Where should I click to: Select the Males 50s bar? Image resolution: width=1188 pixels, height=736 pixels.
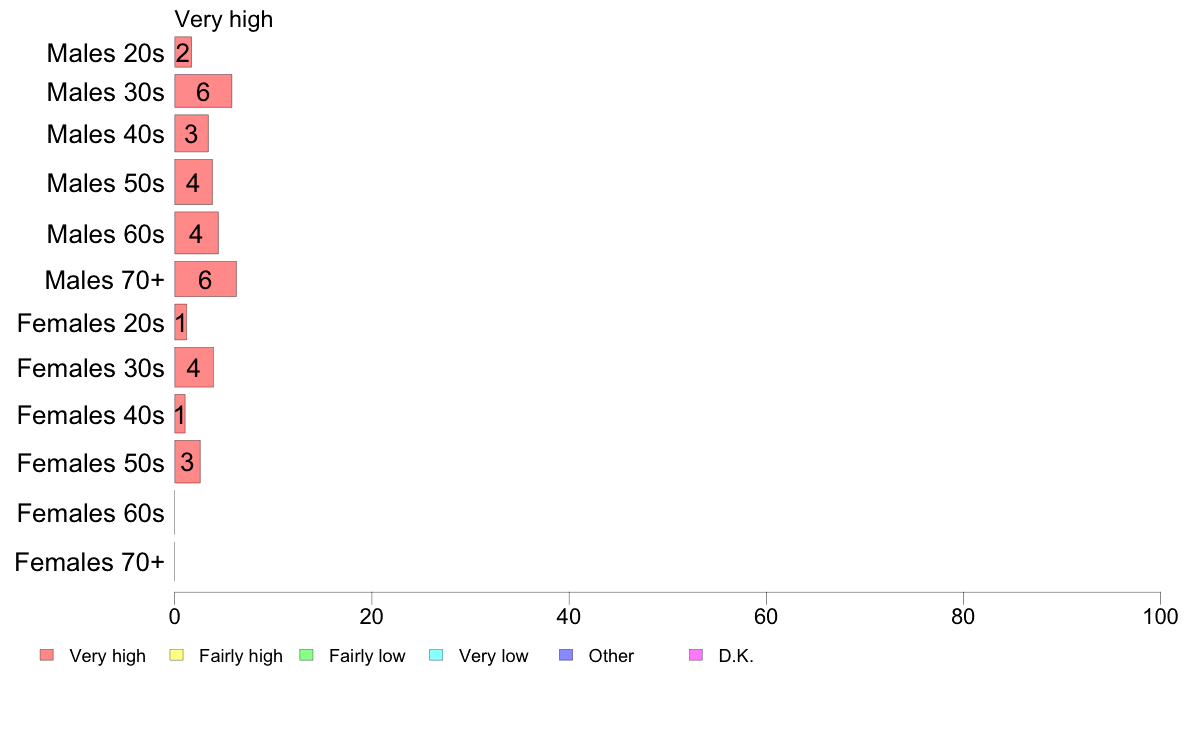coord(193,182)
